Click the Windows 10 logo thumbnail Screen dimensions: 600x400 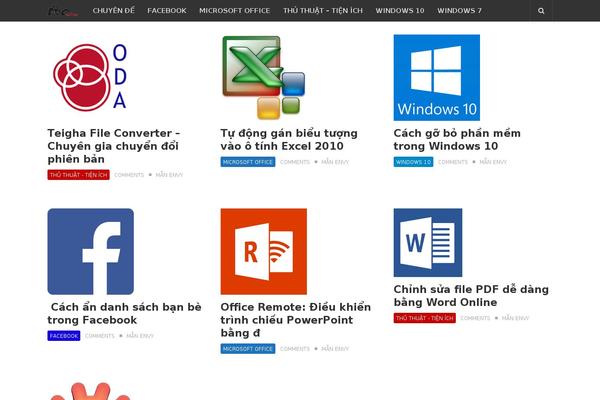pos(437,78)
